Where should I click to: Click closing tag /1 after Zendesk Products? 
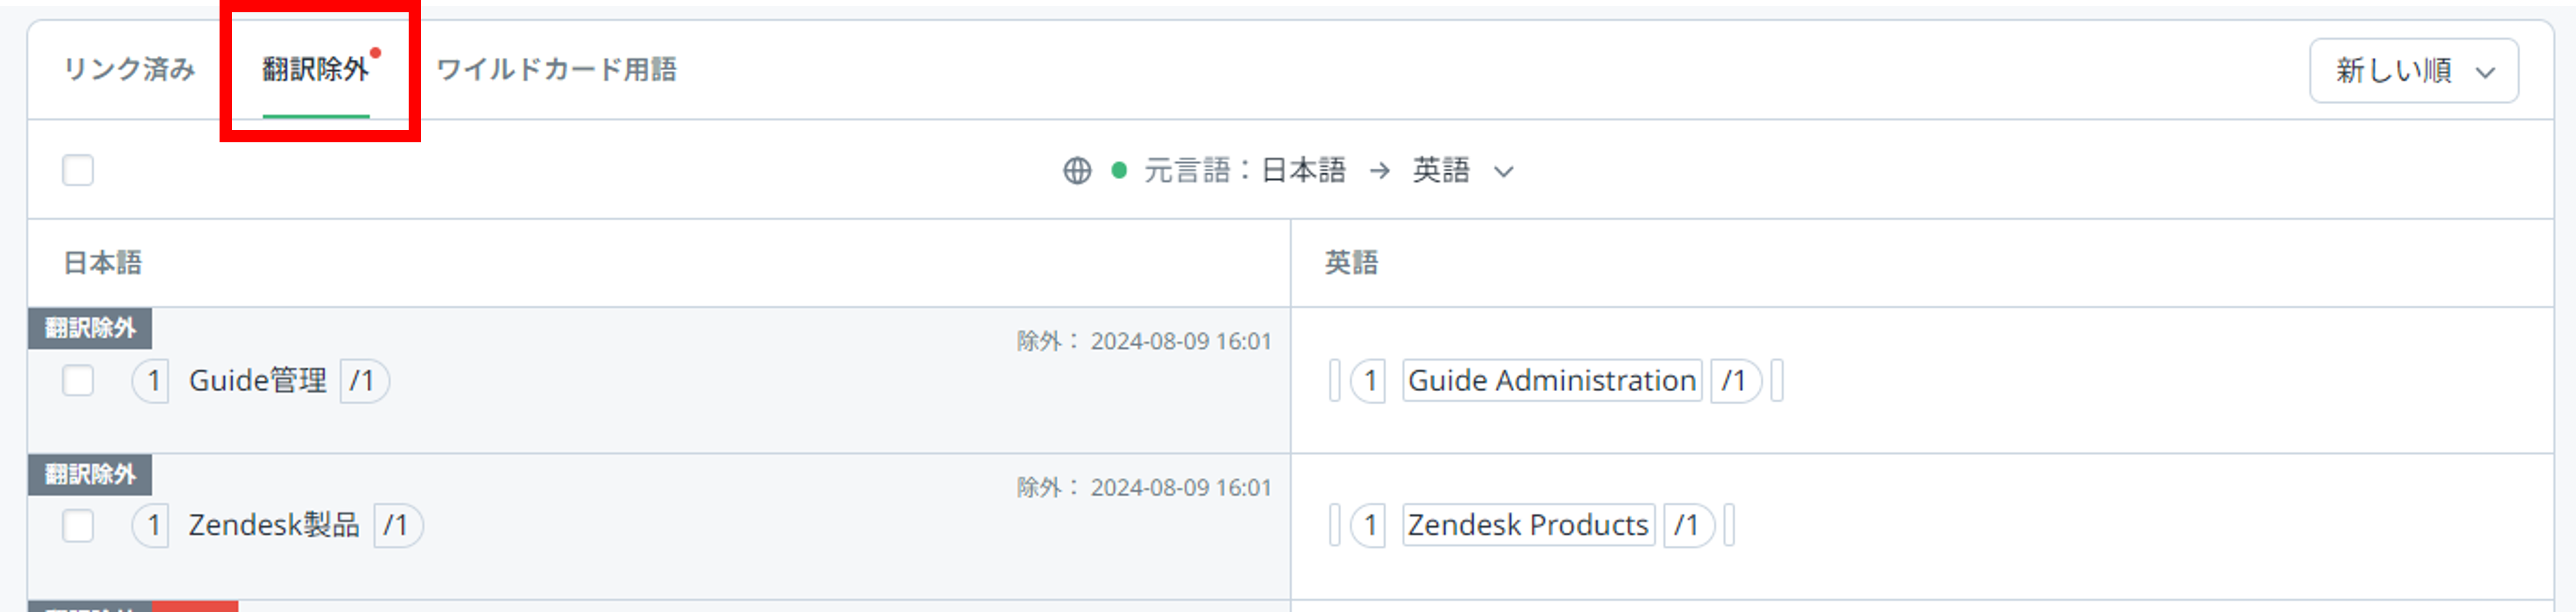click(x=1688, y=526)
